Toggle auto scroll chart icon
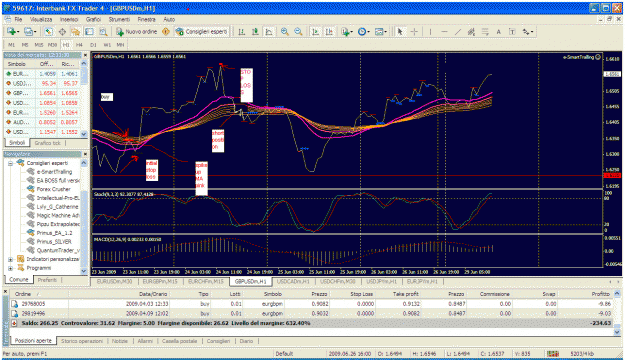Screen dimensions: 625x360 pyautogui.click(x=315, y=31)
